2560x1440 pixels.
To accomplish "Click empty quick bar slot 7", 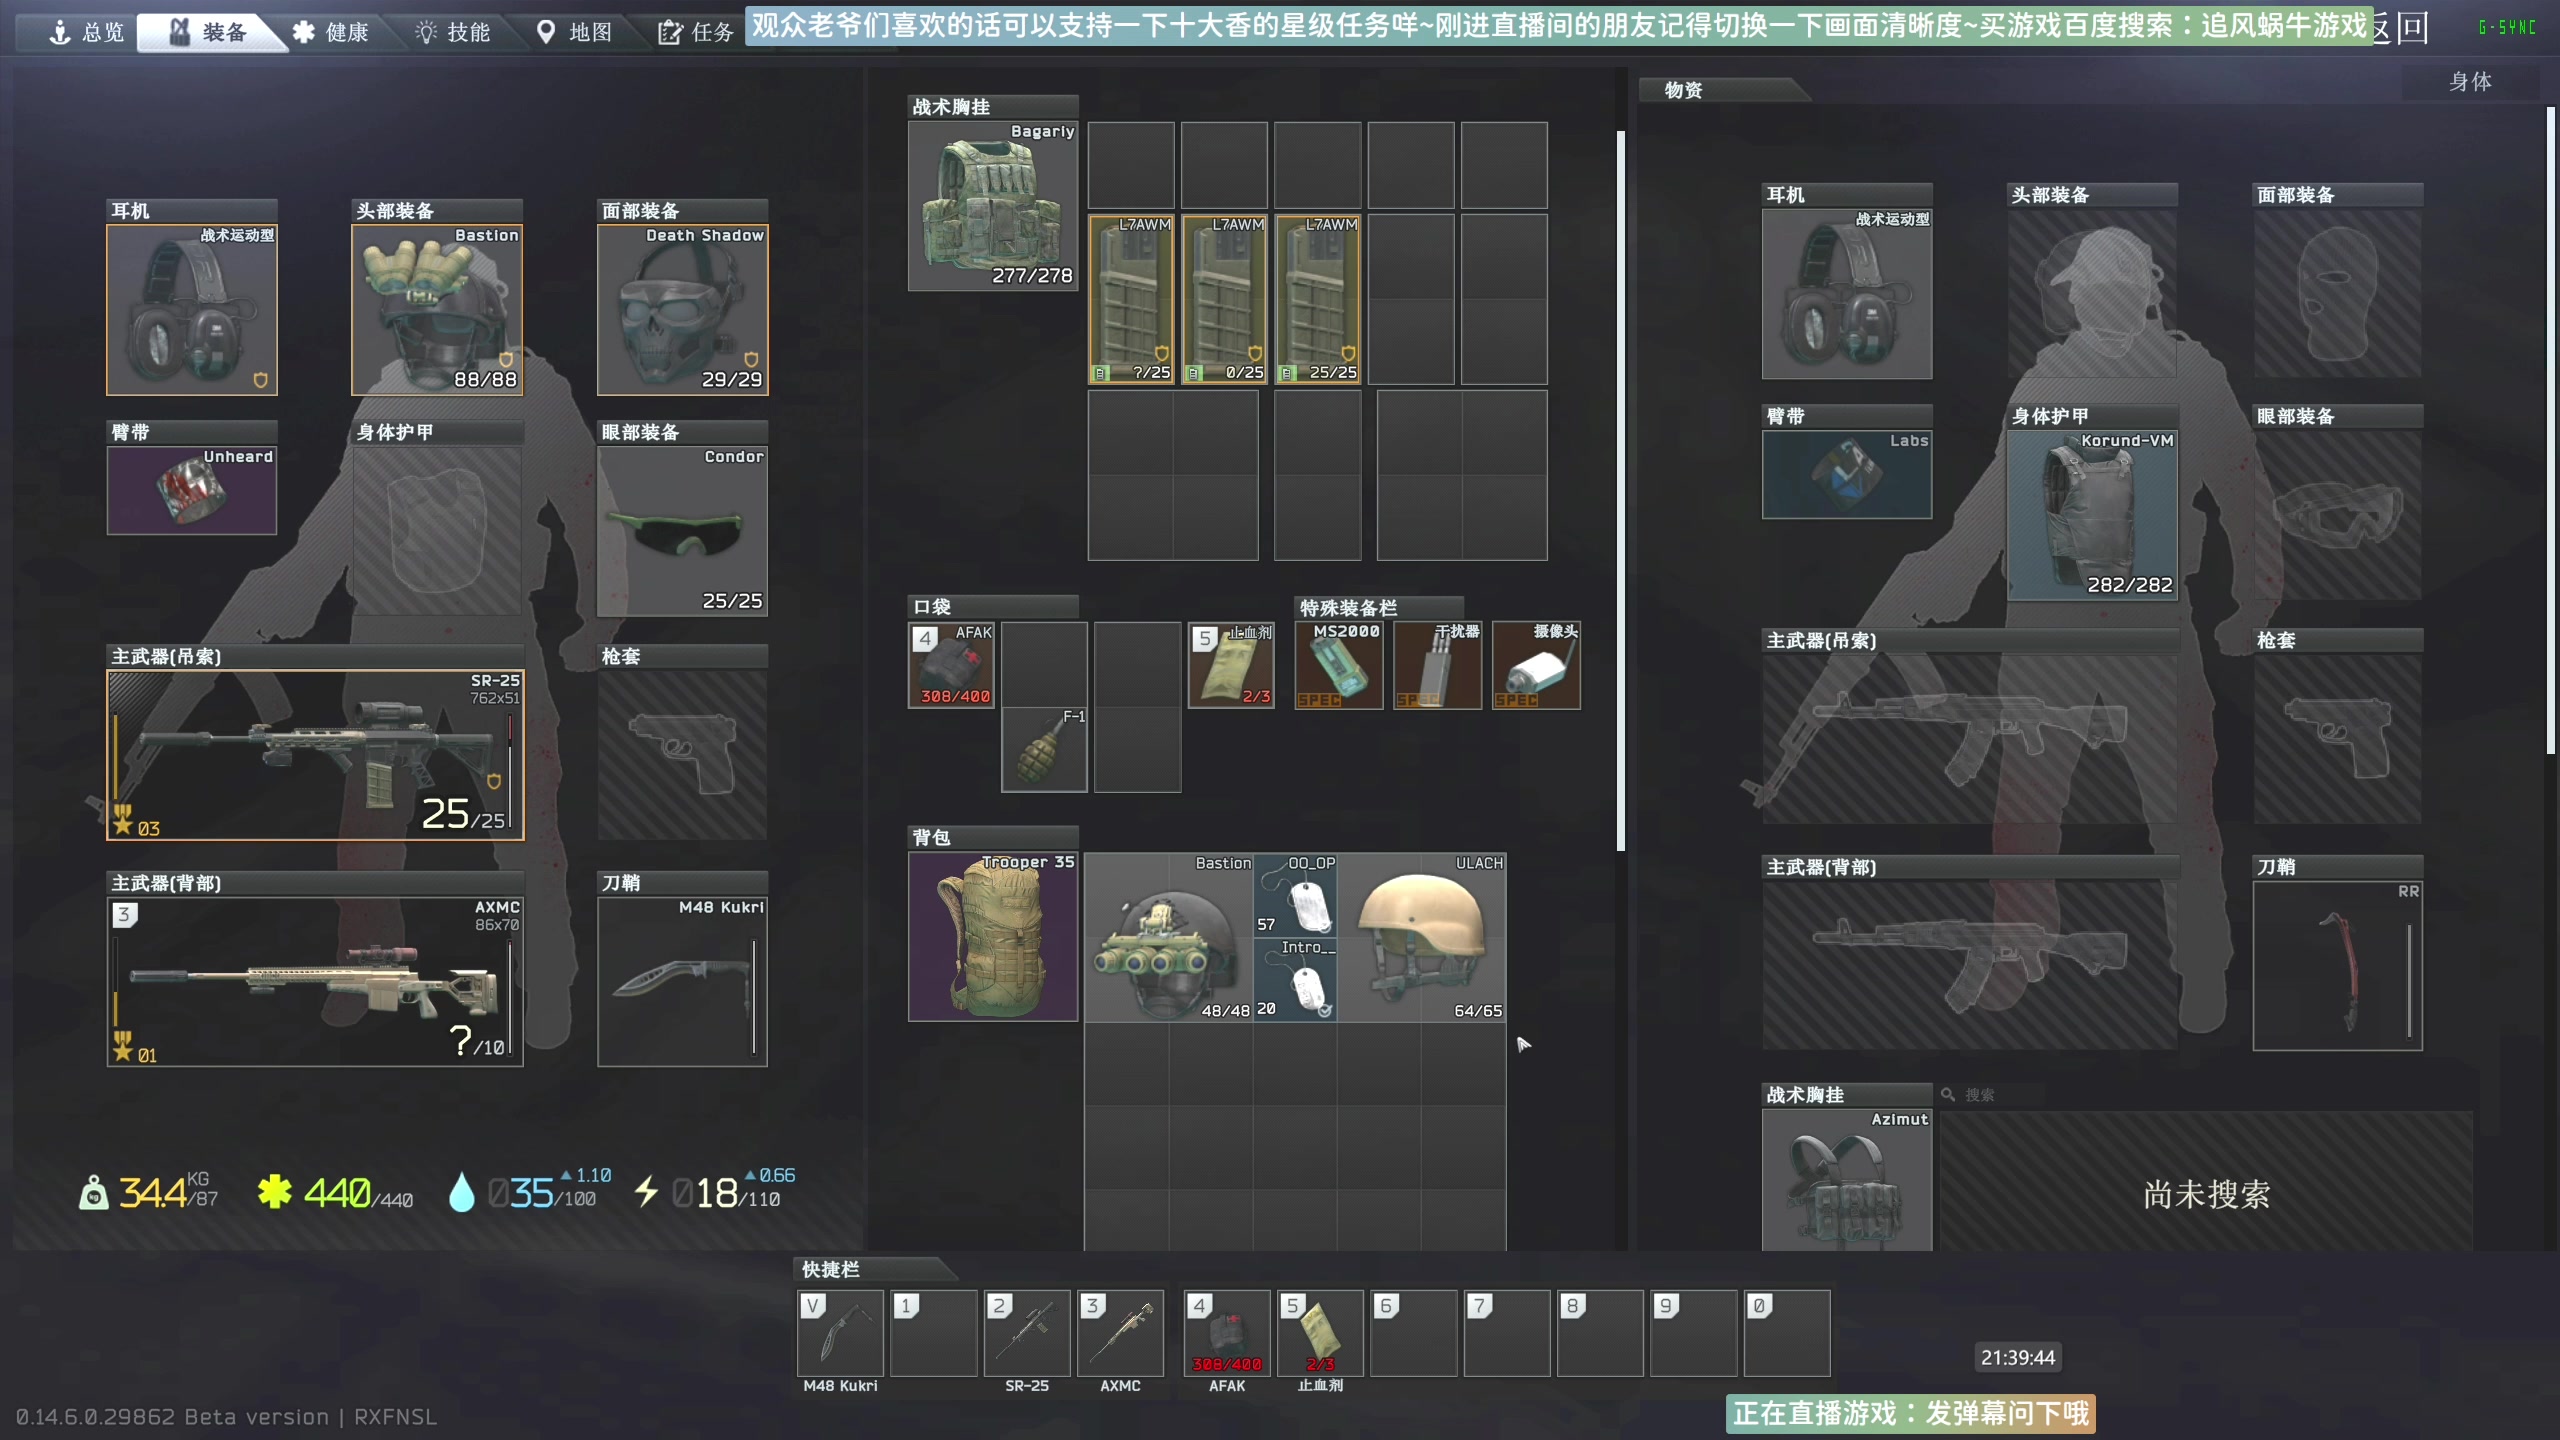I will pos(1507,1333).
